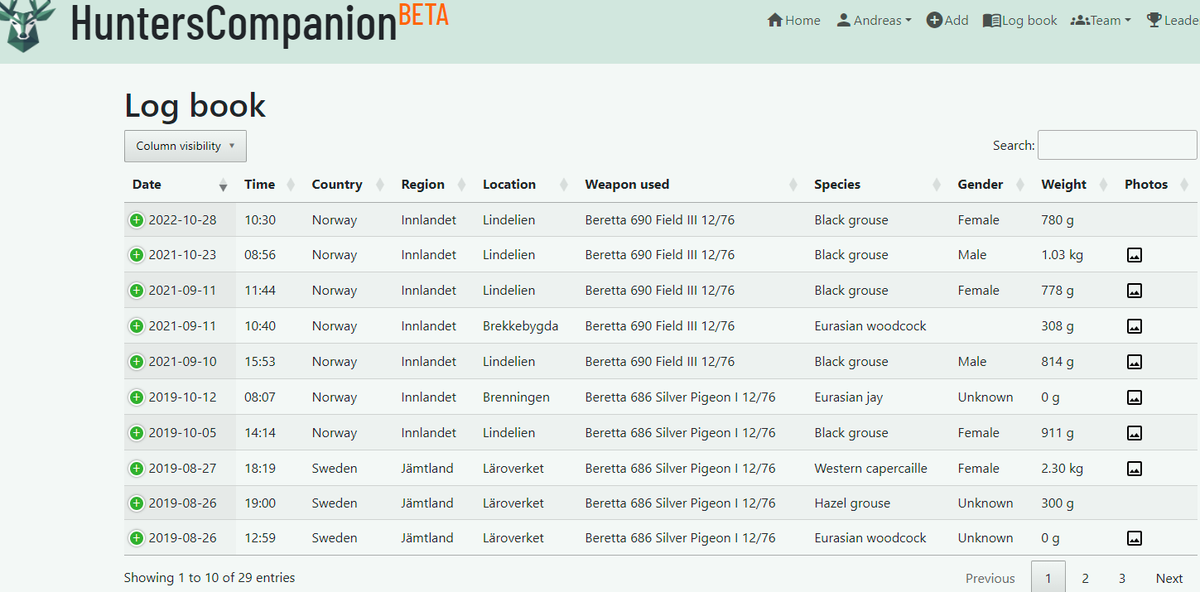1200x592 pixels.
Task: Click the Hazel grouse species cell
Action: pos(852,503)
